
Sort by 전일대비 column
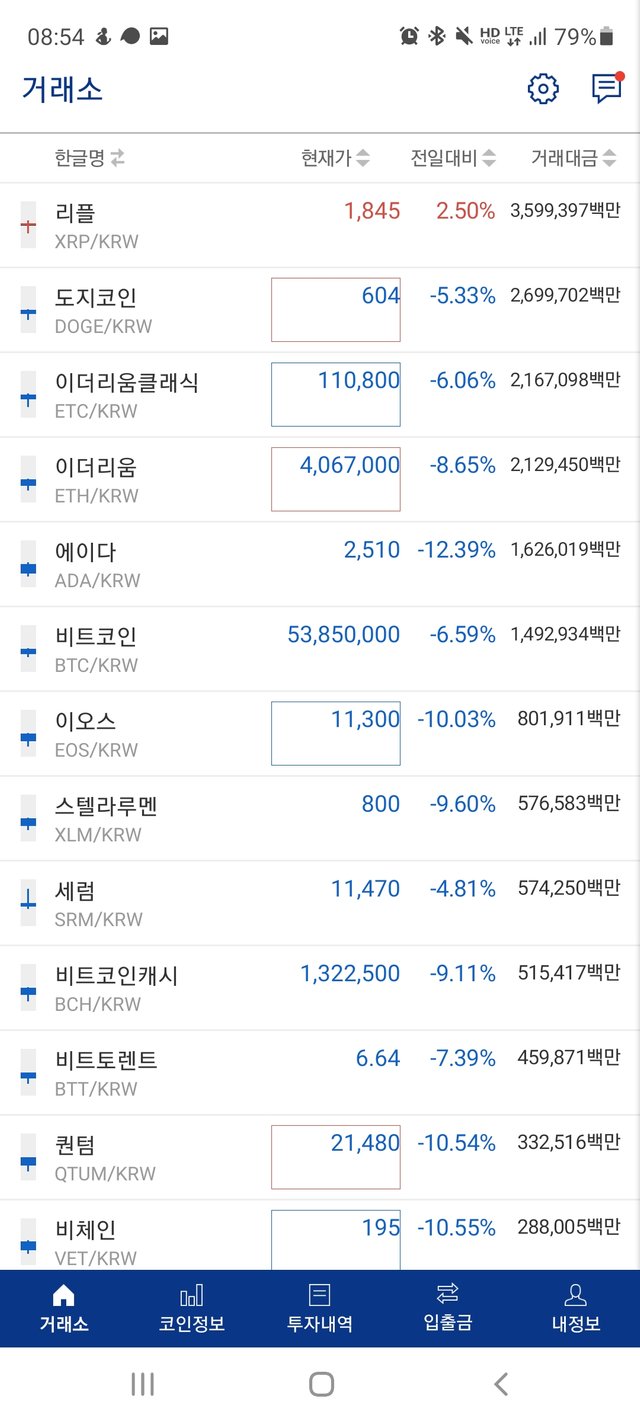(454, 158)
